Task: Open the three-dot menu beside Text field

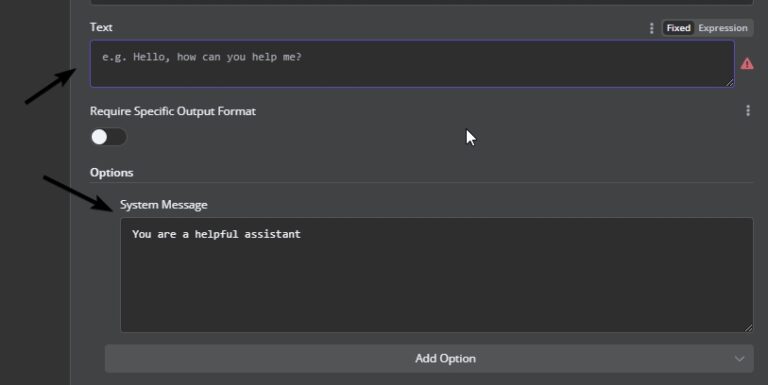Action: 651,28
